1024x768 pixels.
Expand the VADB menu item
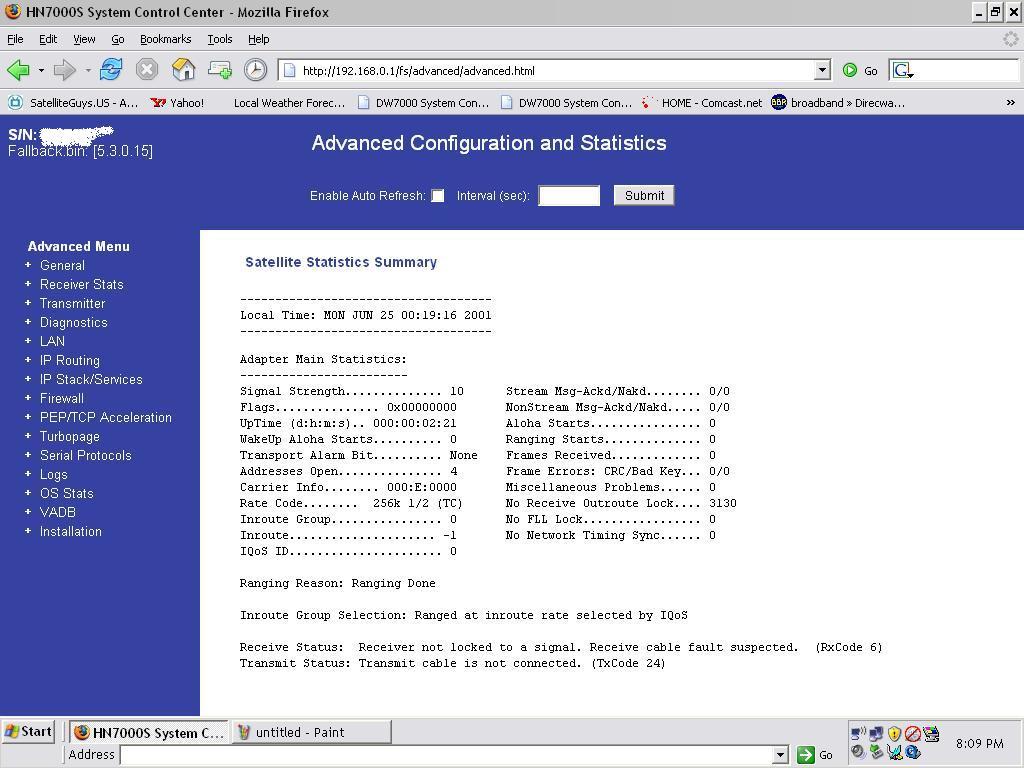tap(57, 512)
